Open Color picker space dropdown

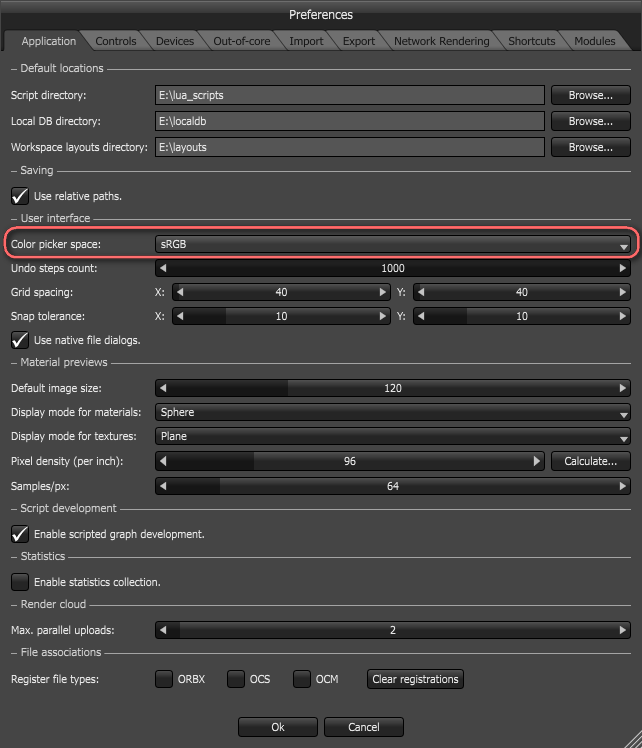[393, 244]
